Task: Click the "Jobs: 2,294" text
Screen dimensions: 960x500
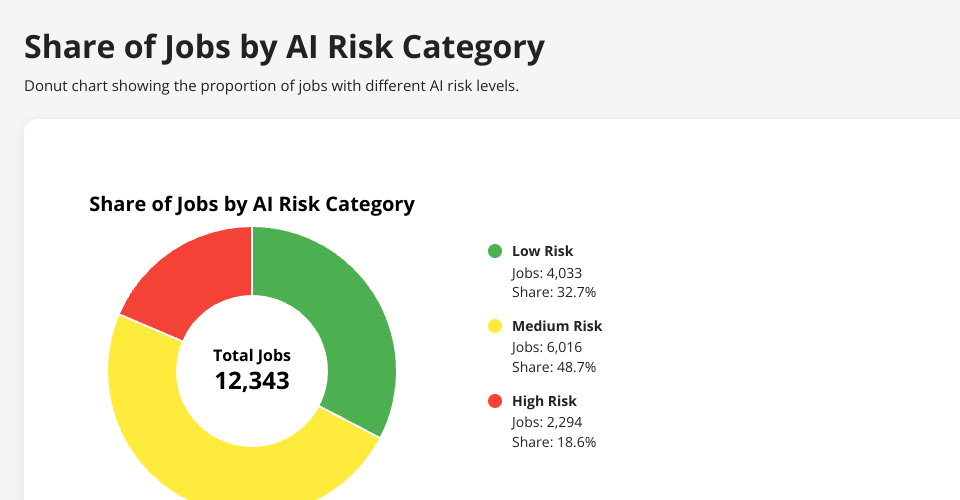Action: tap(547, 422)
